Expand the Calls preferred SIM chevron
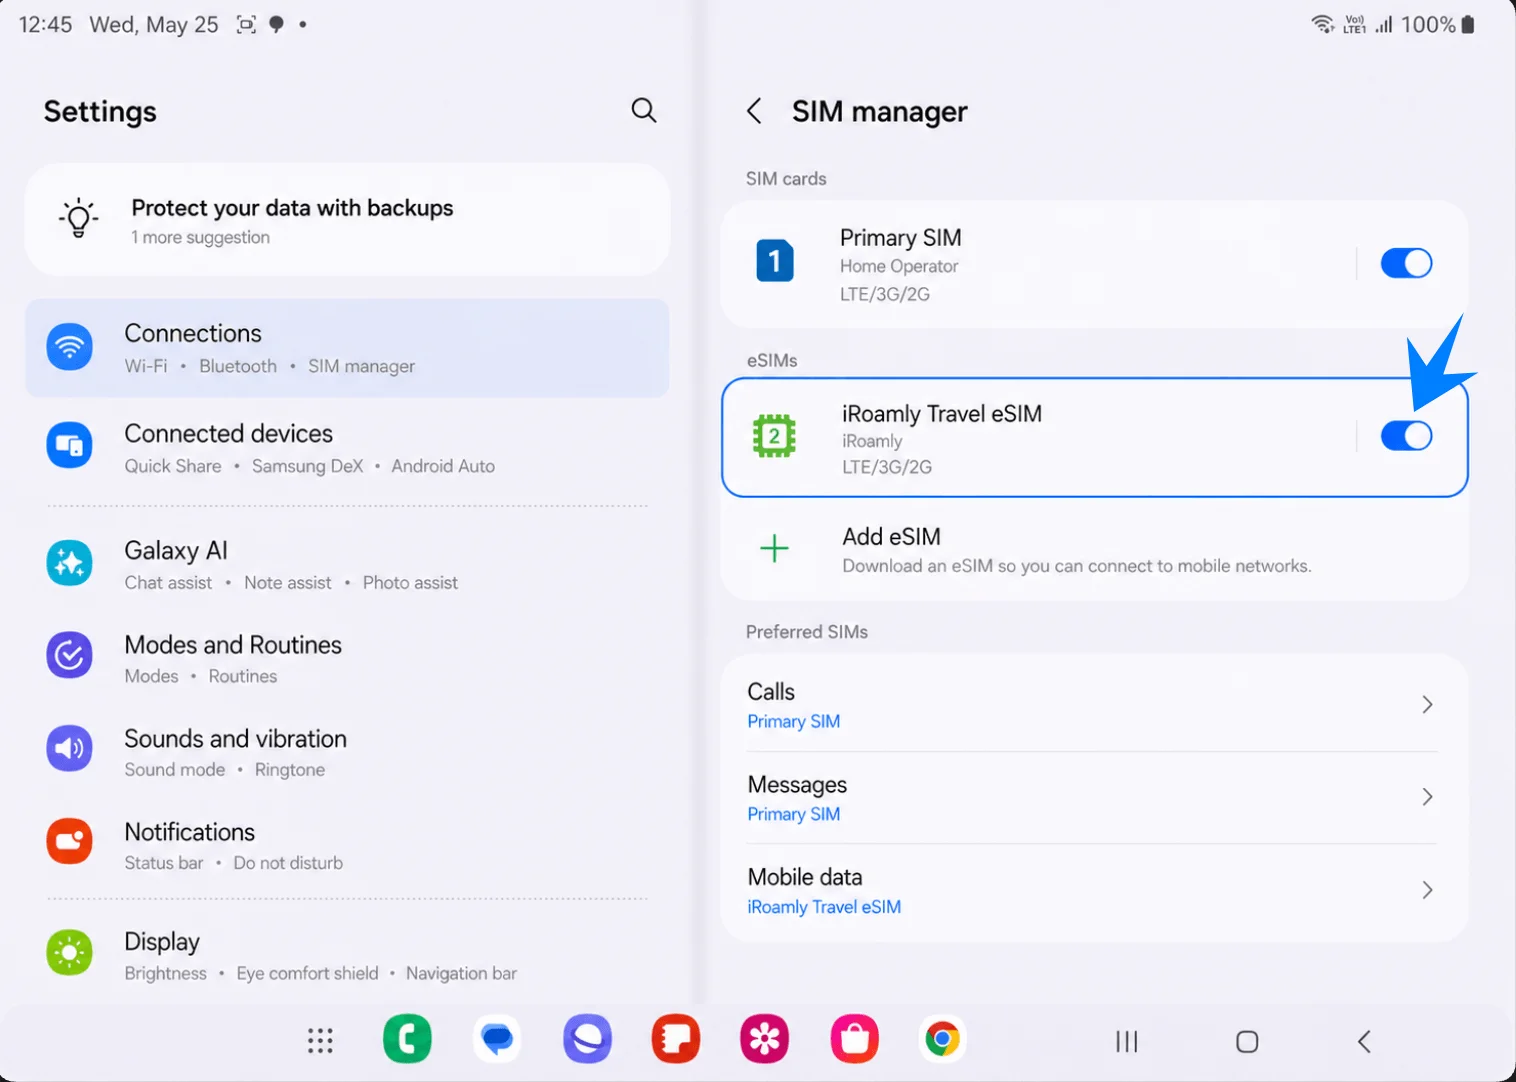Image resolution: width=1516 pixels, height=1082 pixels. point(1428,705)
